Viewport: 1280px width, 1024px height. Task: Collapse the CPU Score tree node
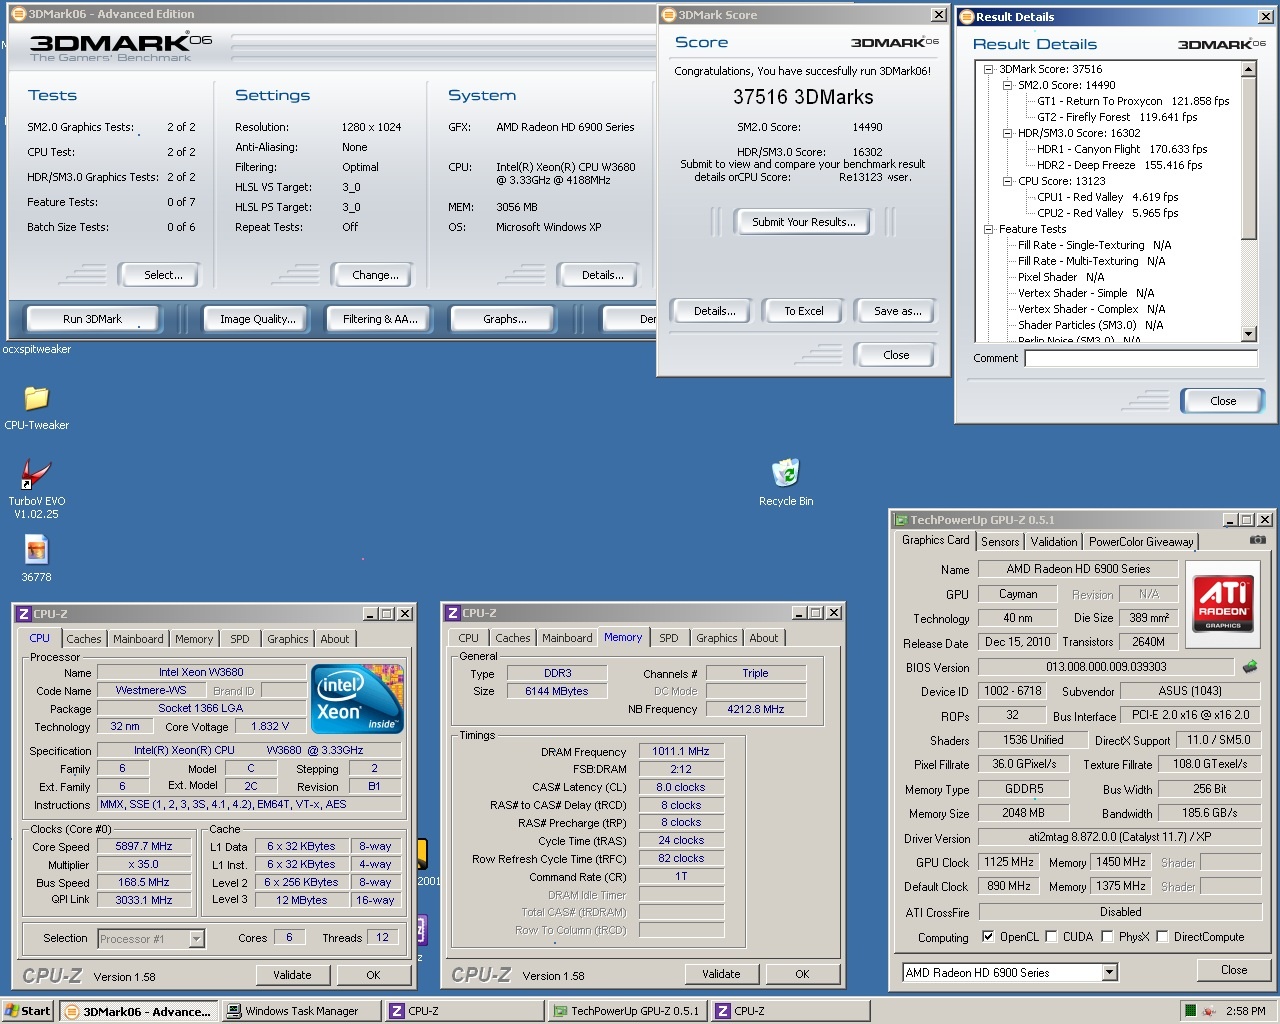pyautogui.click(x=1007, y=182)
